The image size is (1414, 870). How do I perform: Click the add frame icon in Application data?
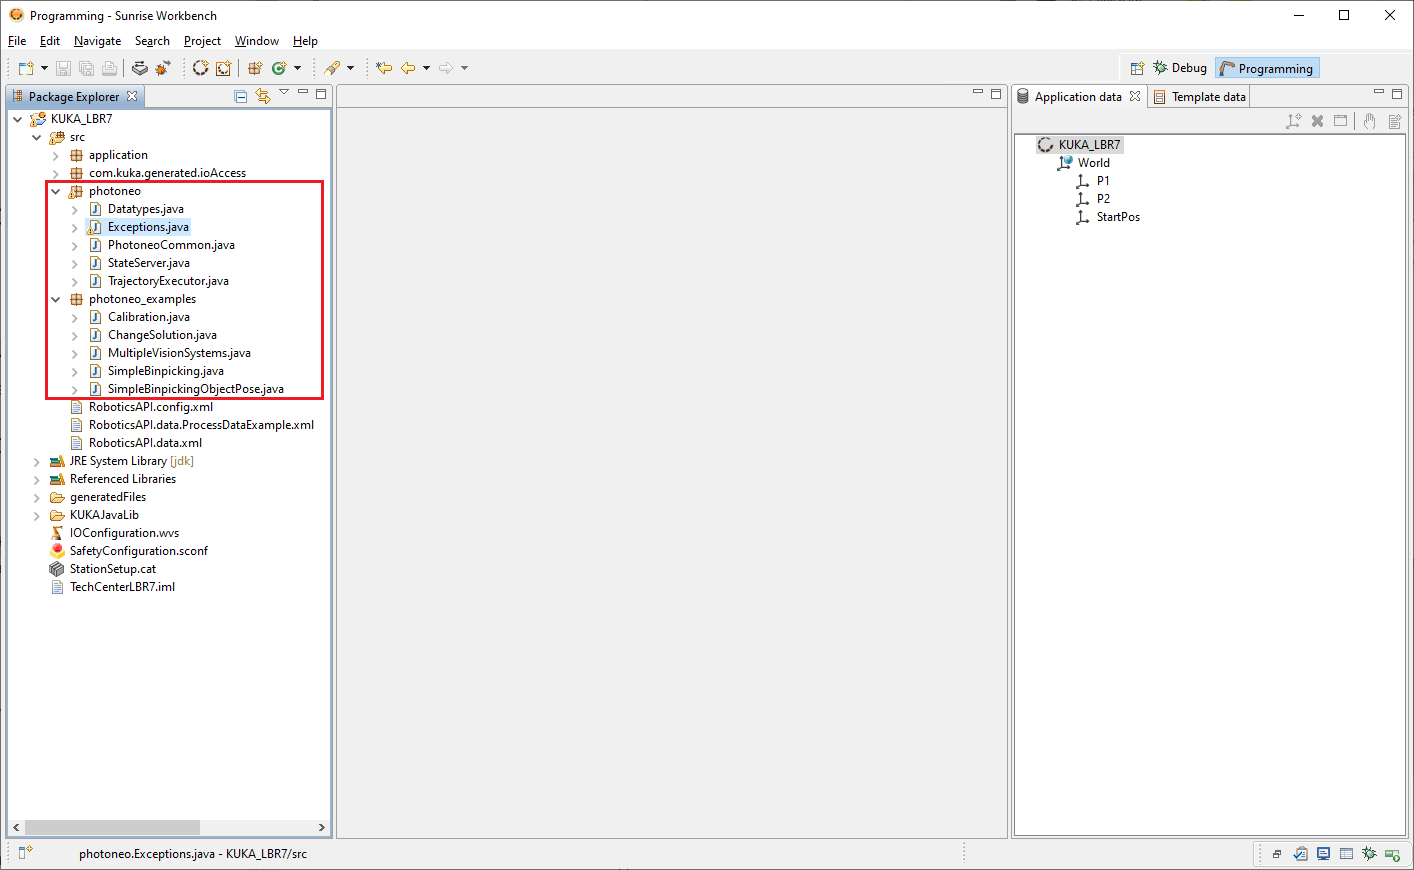pyautogui.click(x=1294, y=121)
